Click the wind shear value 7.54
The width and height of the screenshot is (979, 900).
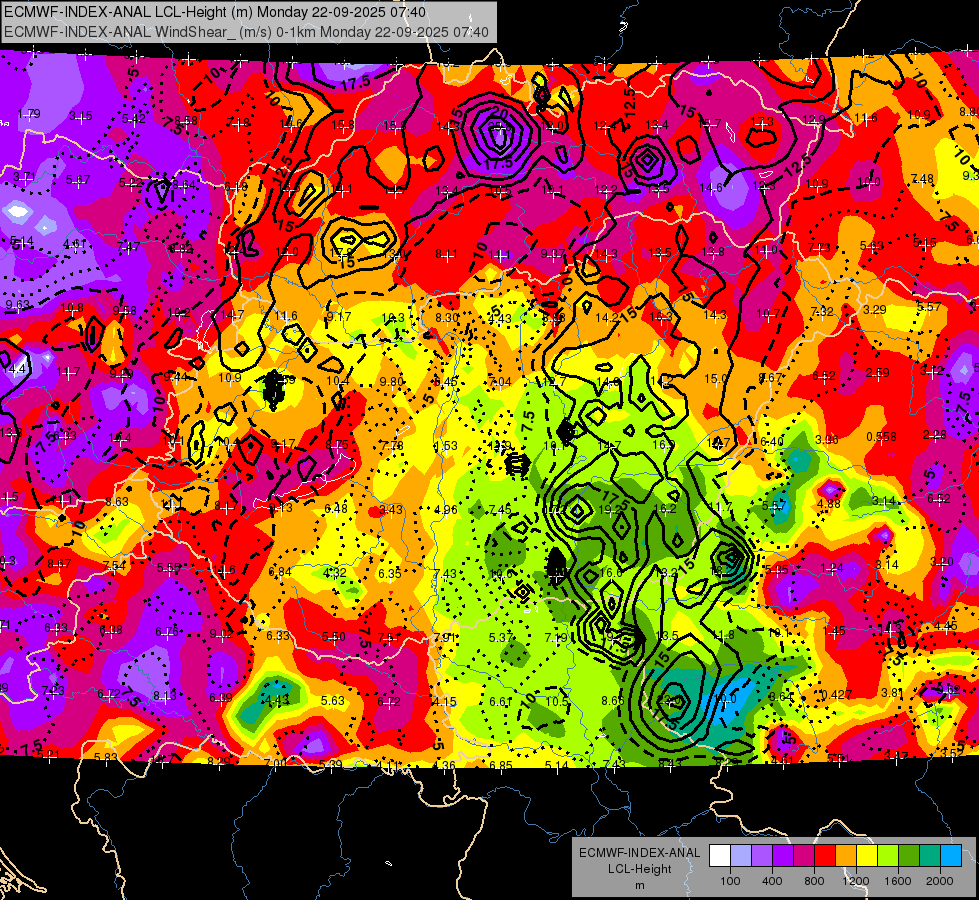point(114,566)
